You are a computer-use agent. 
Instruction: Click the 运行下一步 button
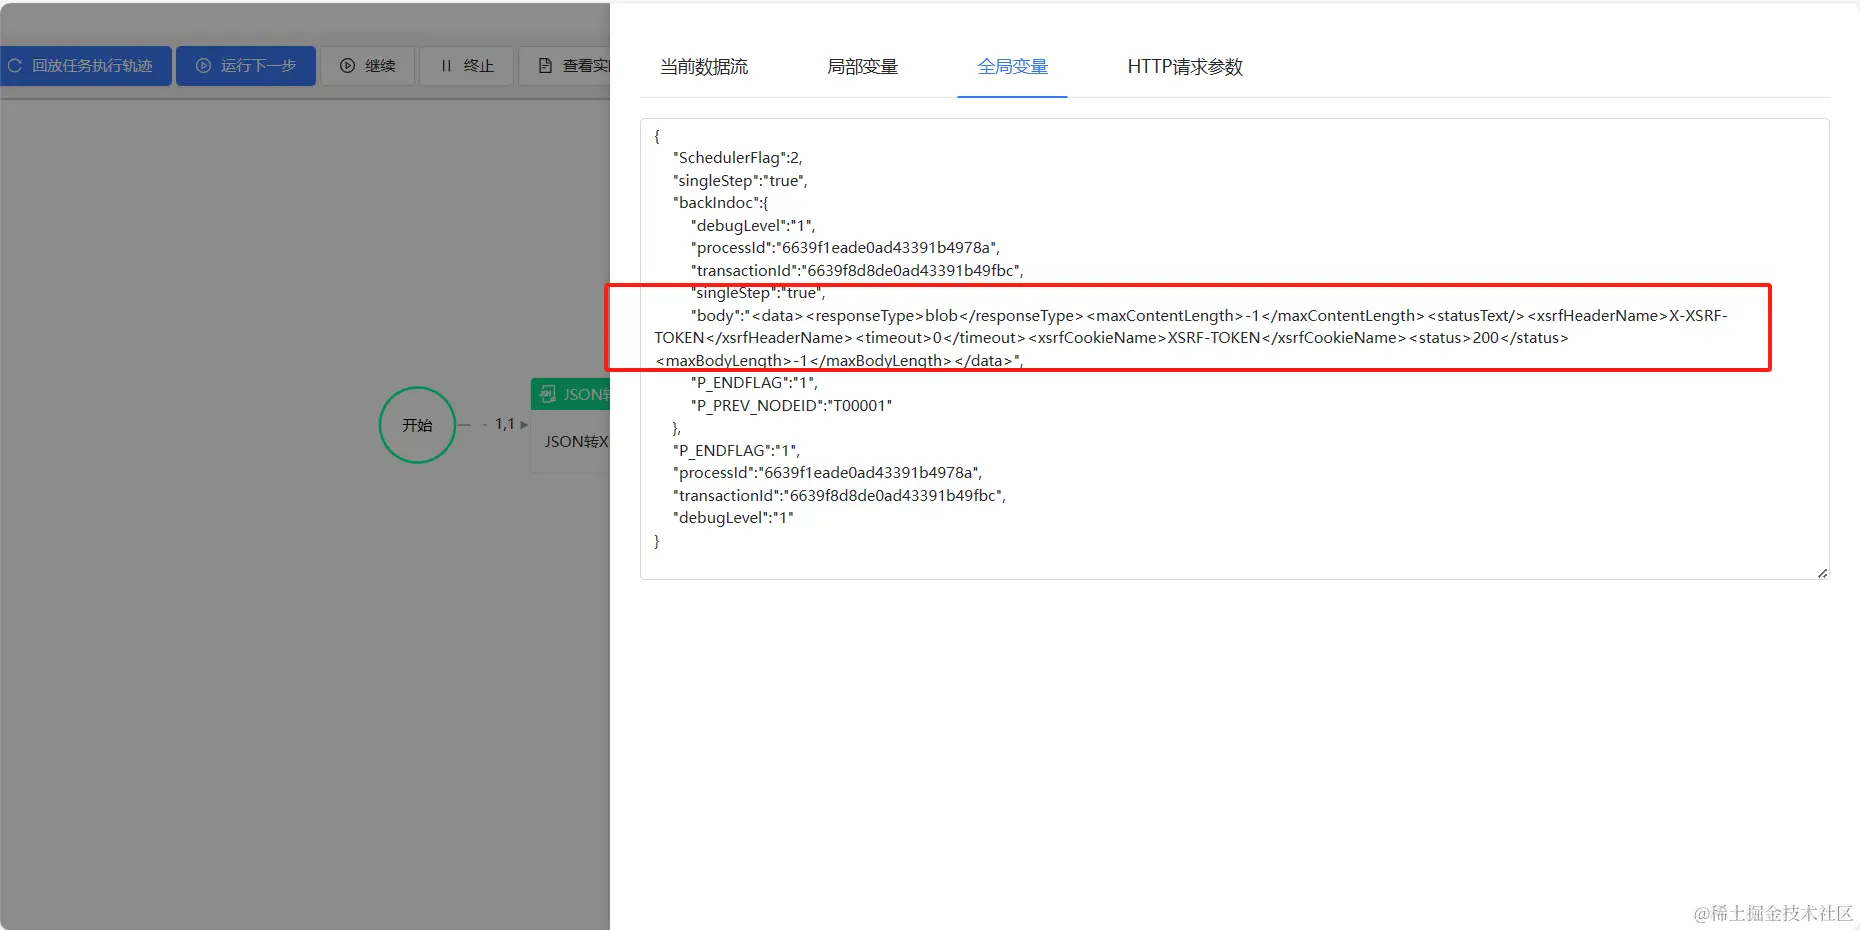pos(246,66)
